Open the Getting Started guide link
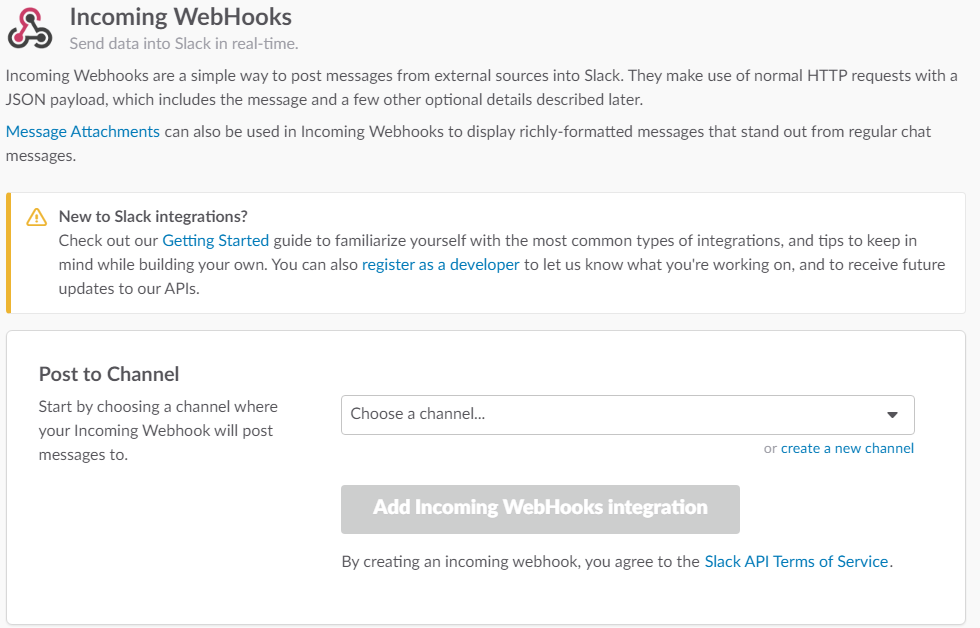The image size is (980, 628). (x=215, y=241)
